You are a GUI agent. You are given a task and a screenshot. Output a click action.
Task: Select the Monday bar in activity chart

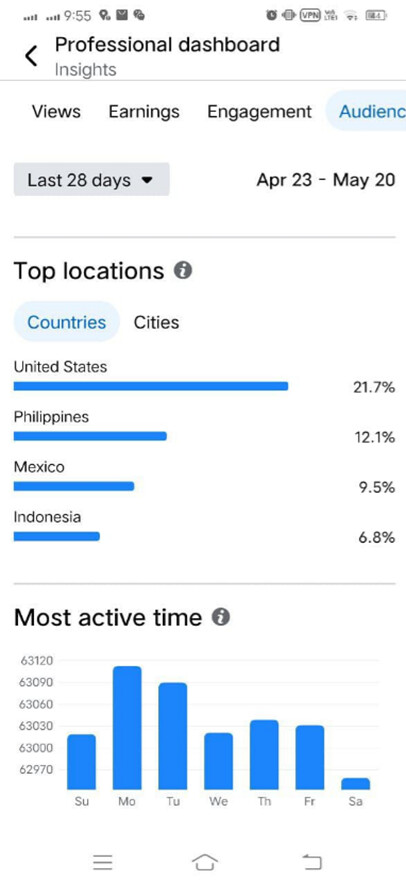(127, 727)
